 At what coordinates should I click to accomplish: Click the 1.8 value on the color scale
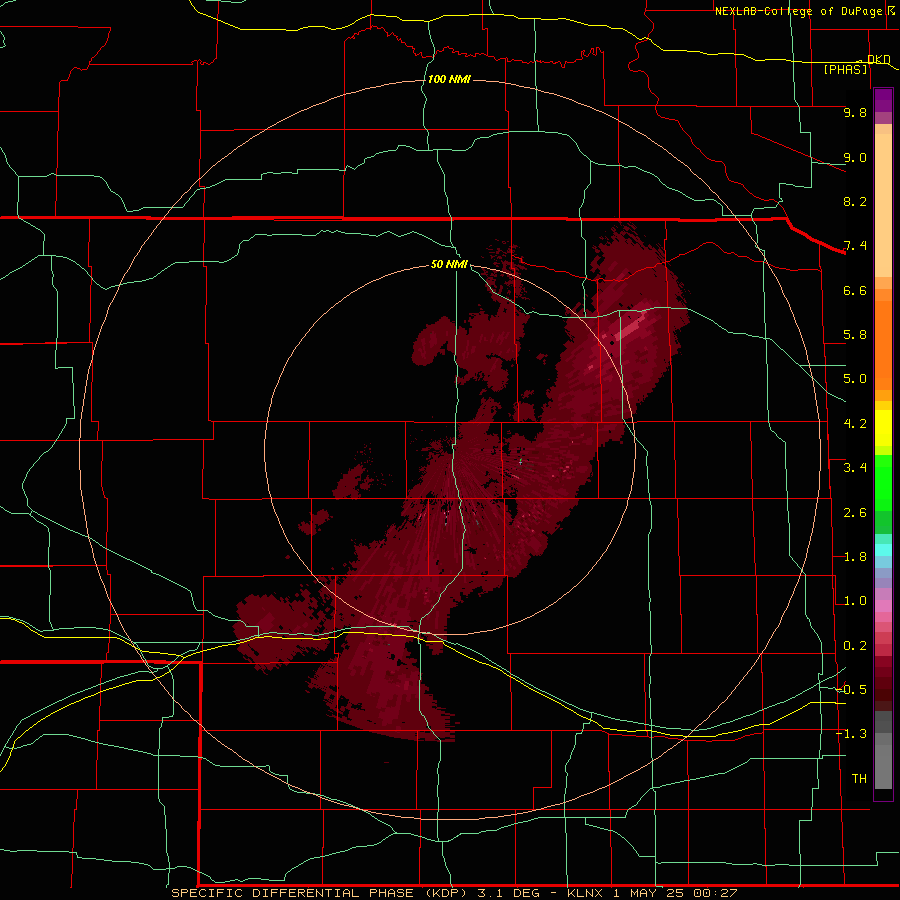point(855,557)
